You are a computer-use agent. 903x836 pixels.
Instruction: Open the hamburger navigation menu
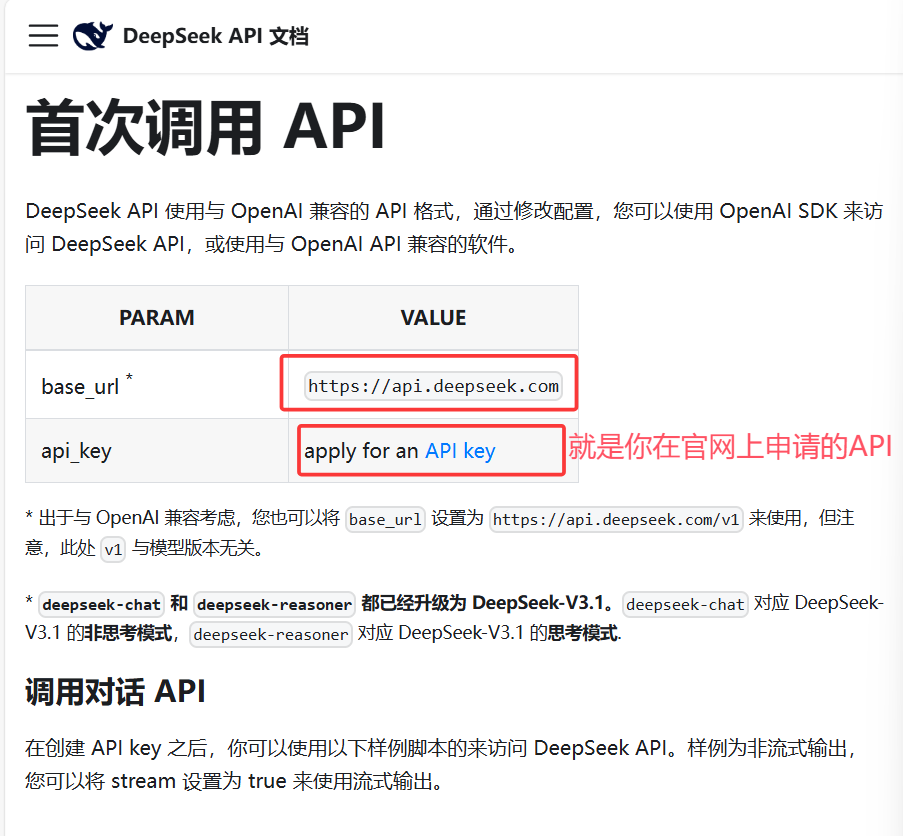(43, 36)
